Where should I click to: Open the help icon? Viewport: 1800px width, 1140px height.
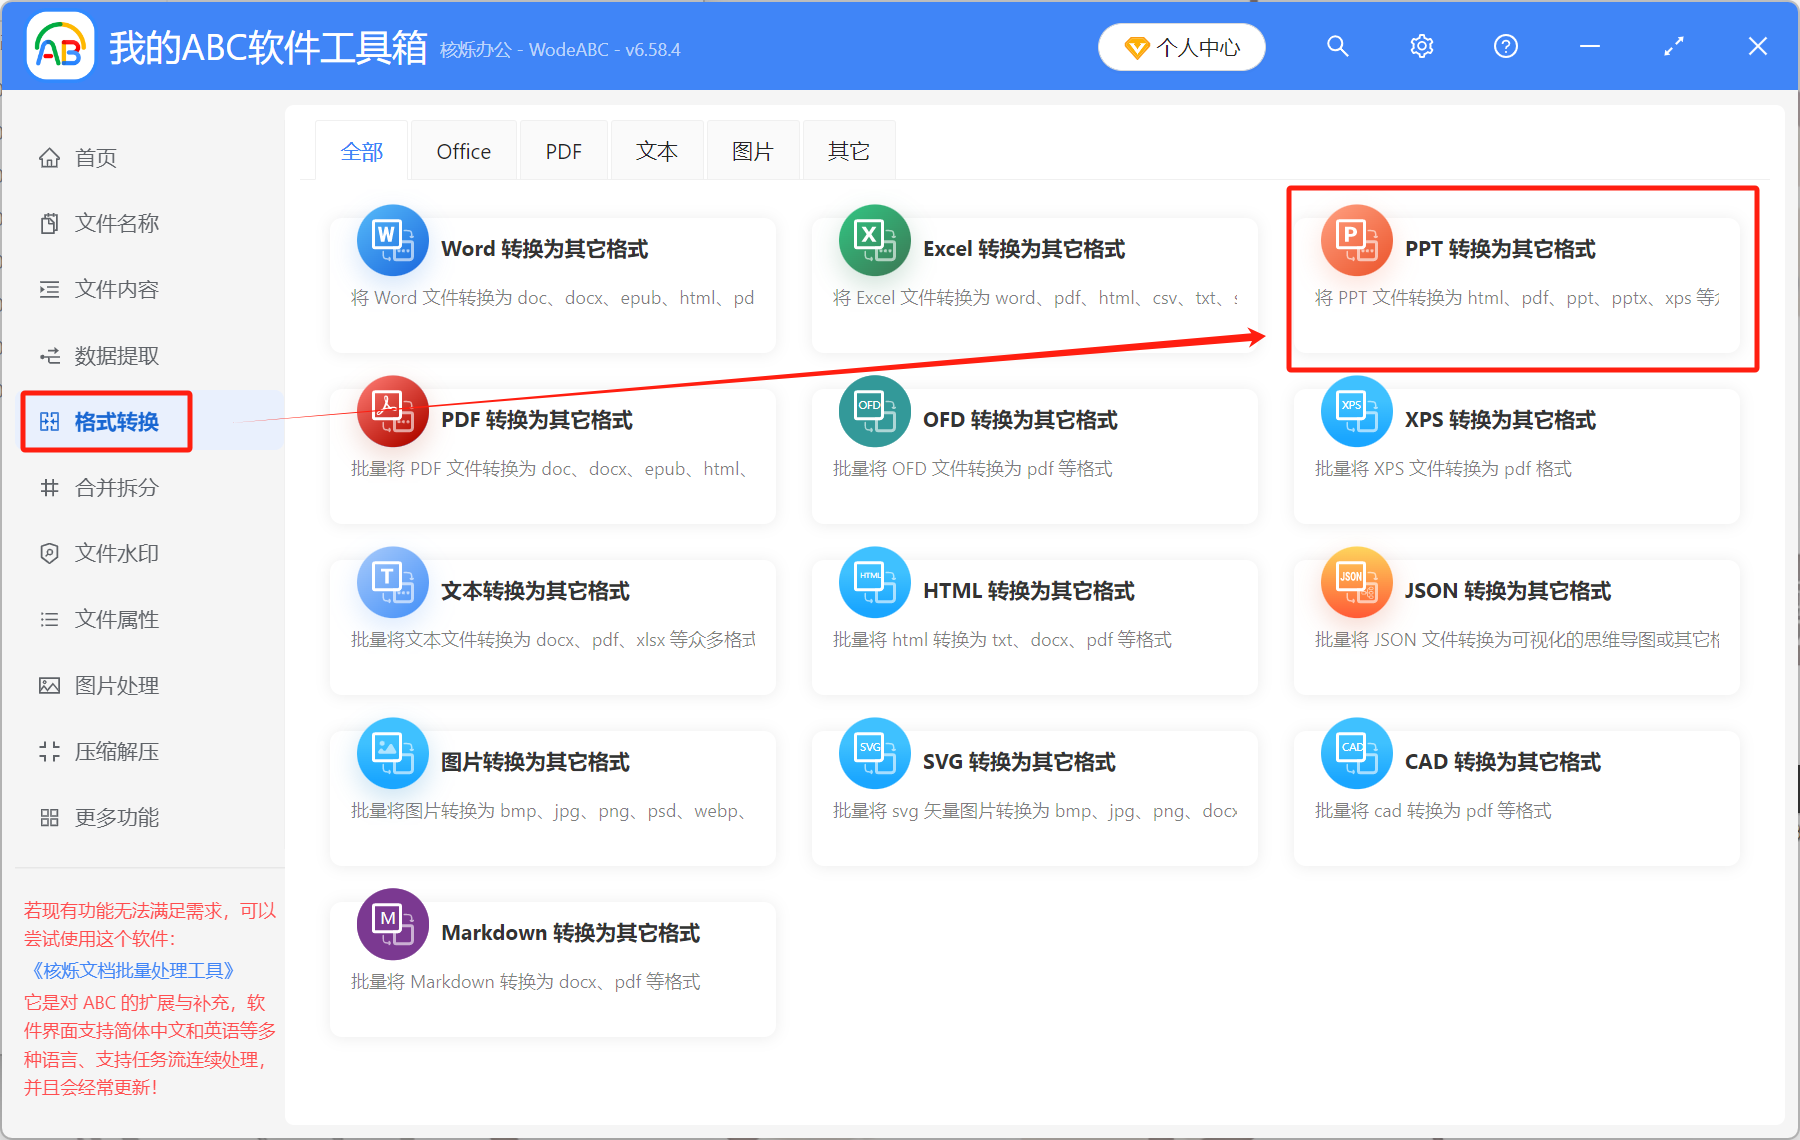1505,46
